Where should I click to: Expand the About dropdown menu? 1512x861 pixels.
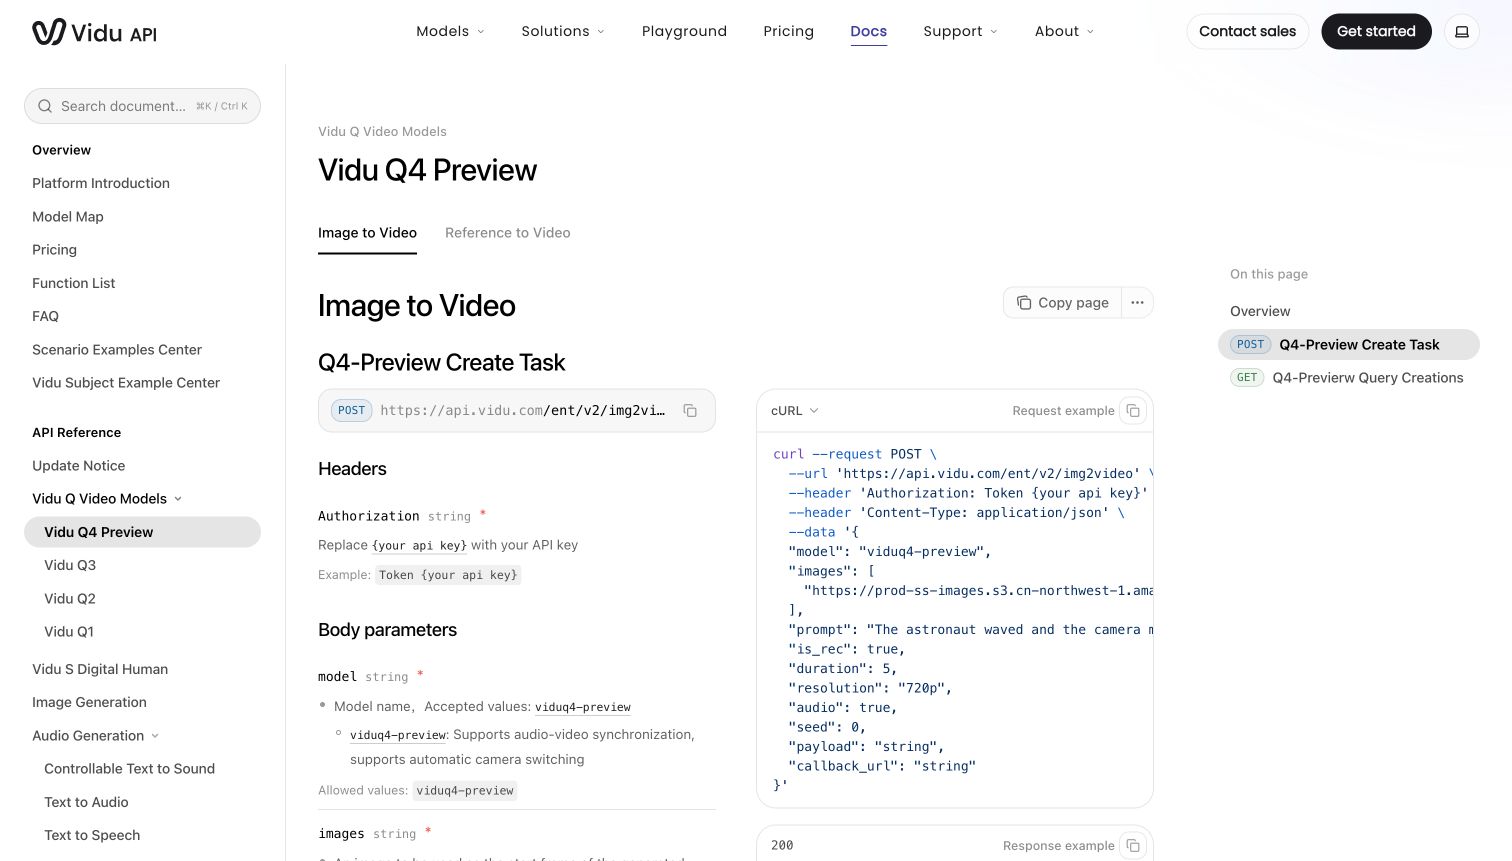tap(1064, 32)
